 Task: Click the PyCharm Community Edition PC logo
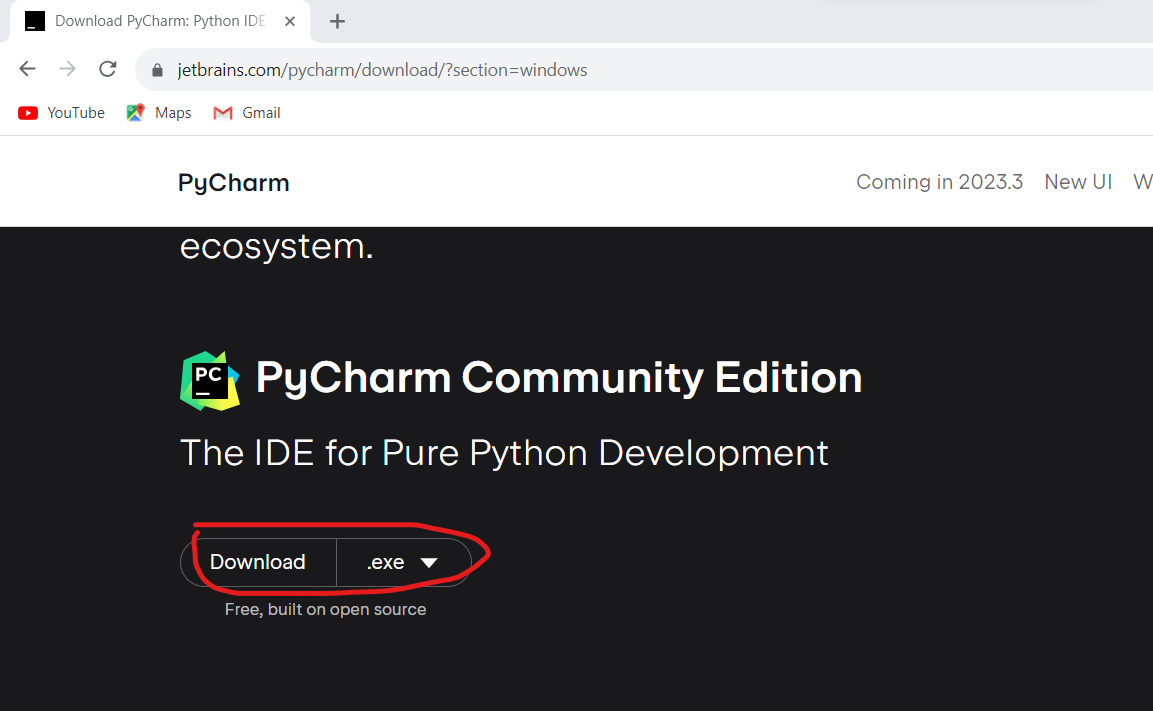[210, 380]
